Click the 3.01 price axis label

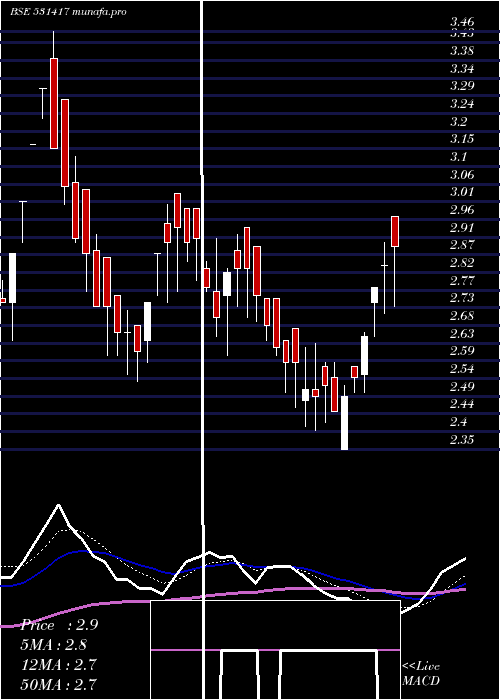462,192
